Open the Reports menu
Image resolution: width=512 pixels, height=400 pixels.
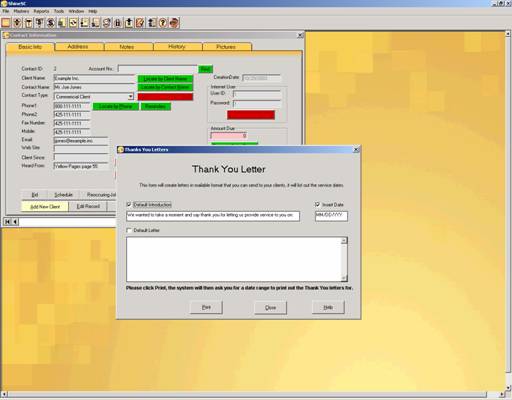(x=41, y=11)
